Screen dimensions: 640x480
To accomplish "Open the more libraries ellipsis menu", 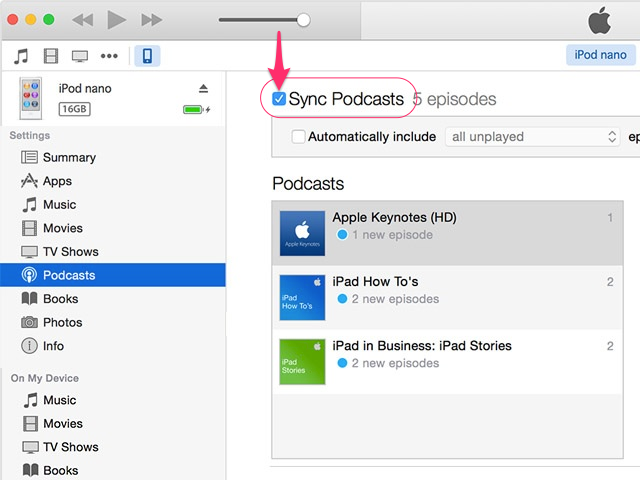I will click(x=110, y=55).
